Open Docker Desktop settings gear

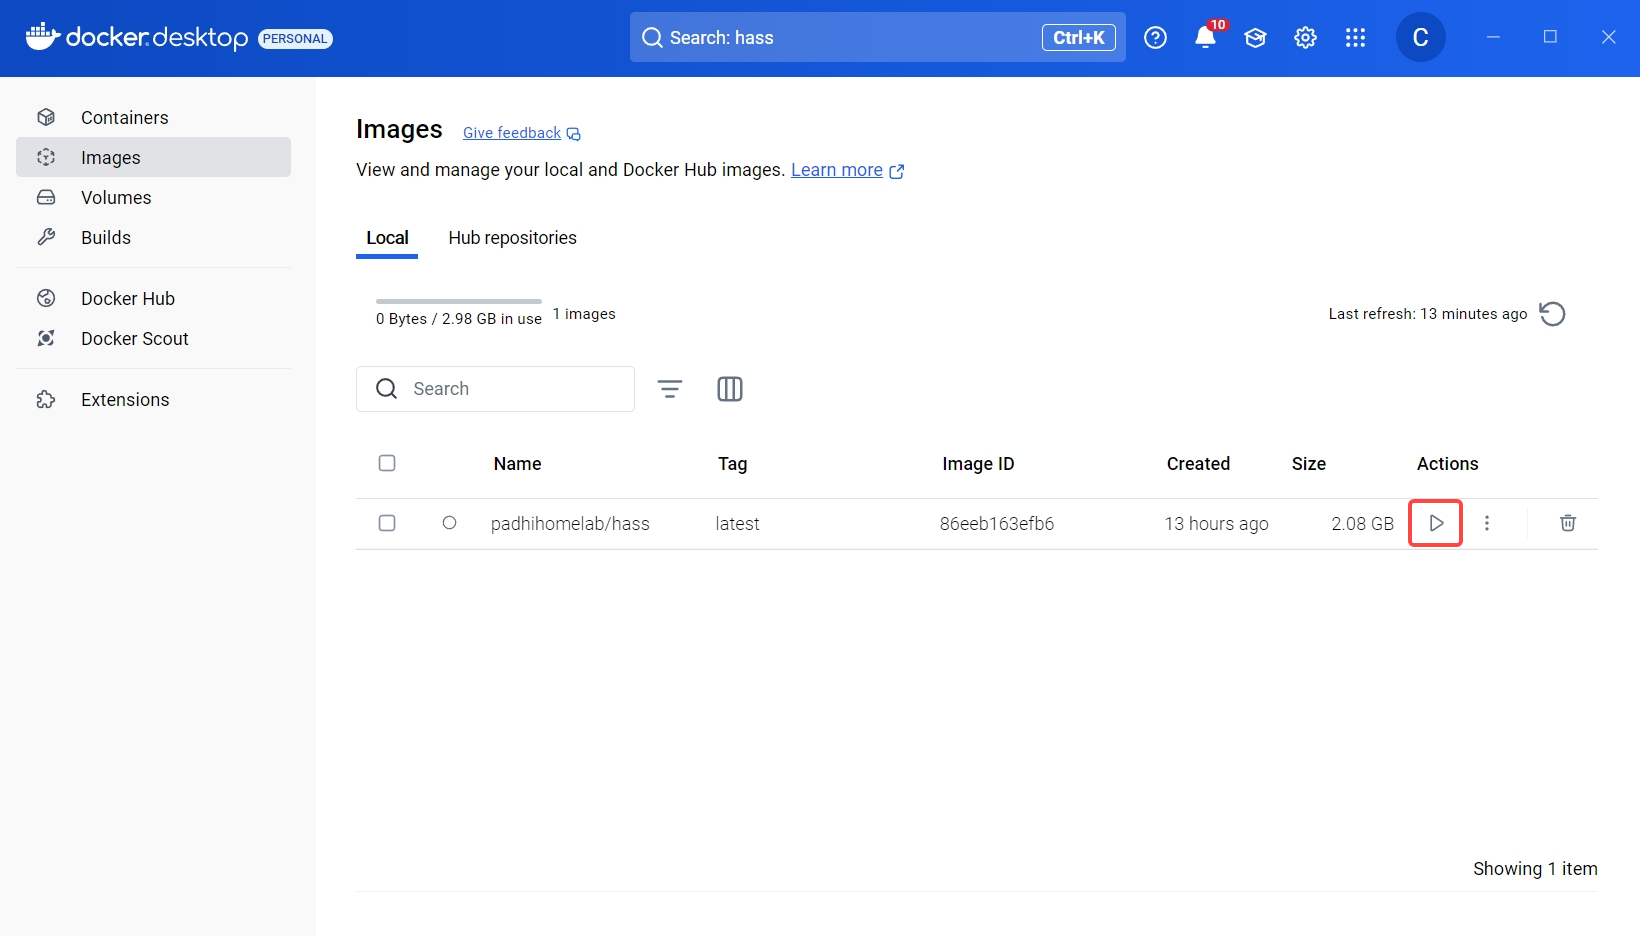coord(1305,38)
